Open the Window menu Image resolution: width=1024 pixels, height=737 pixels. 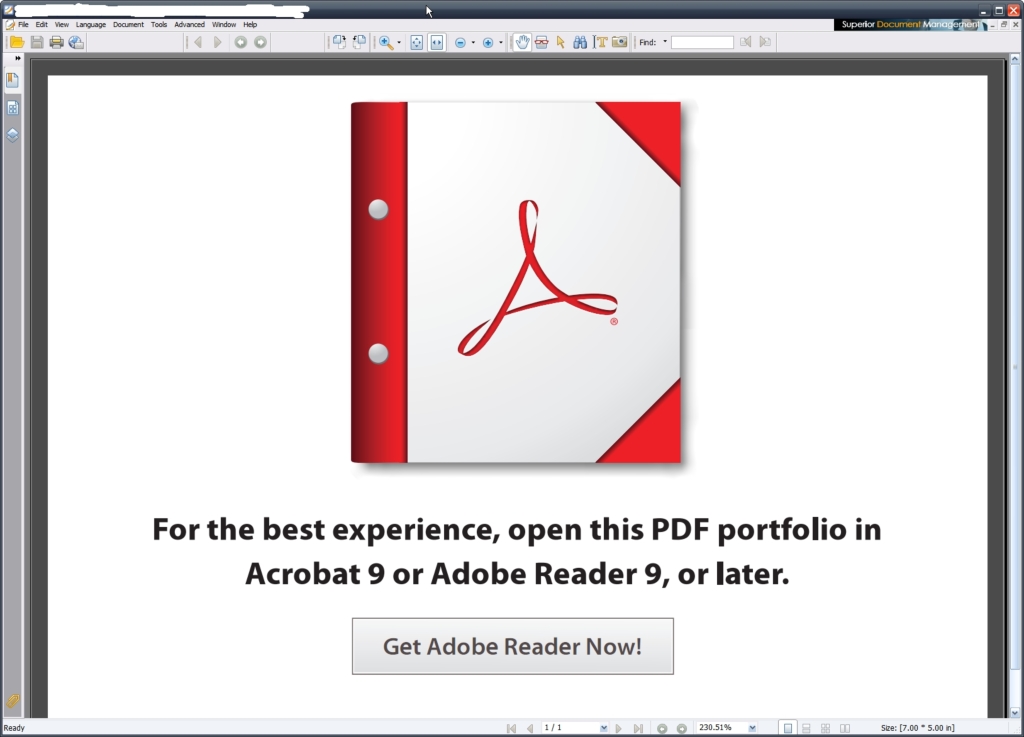pos(224,25)
